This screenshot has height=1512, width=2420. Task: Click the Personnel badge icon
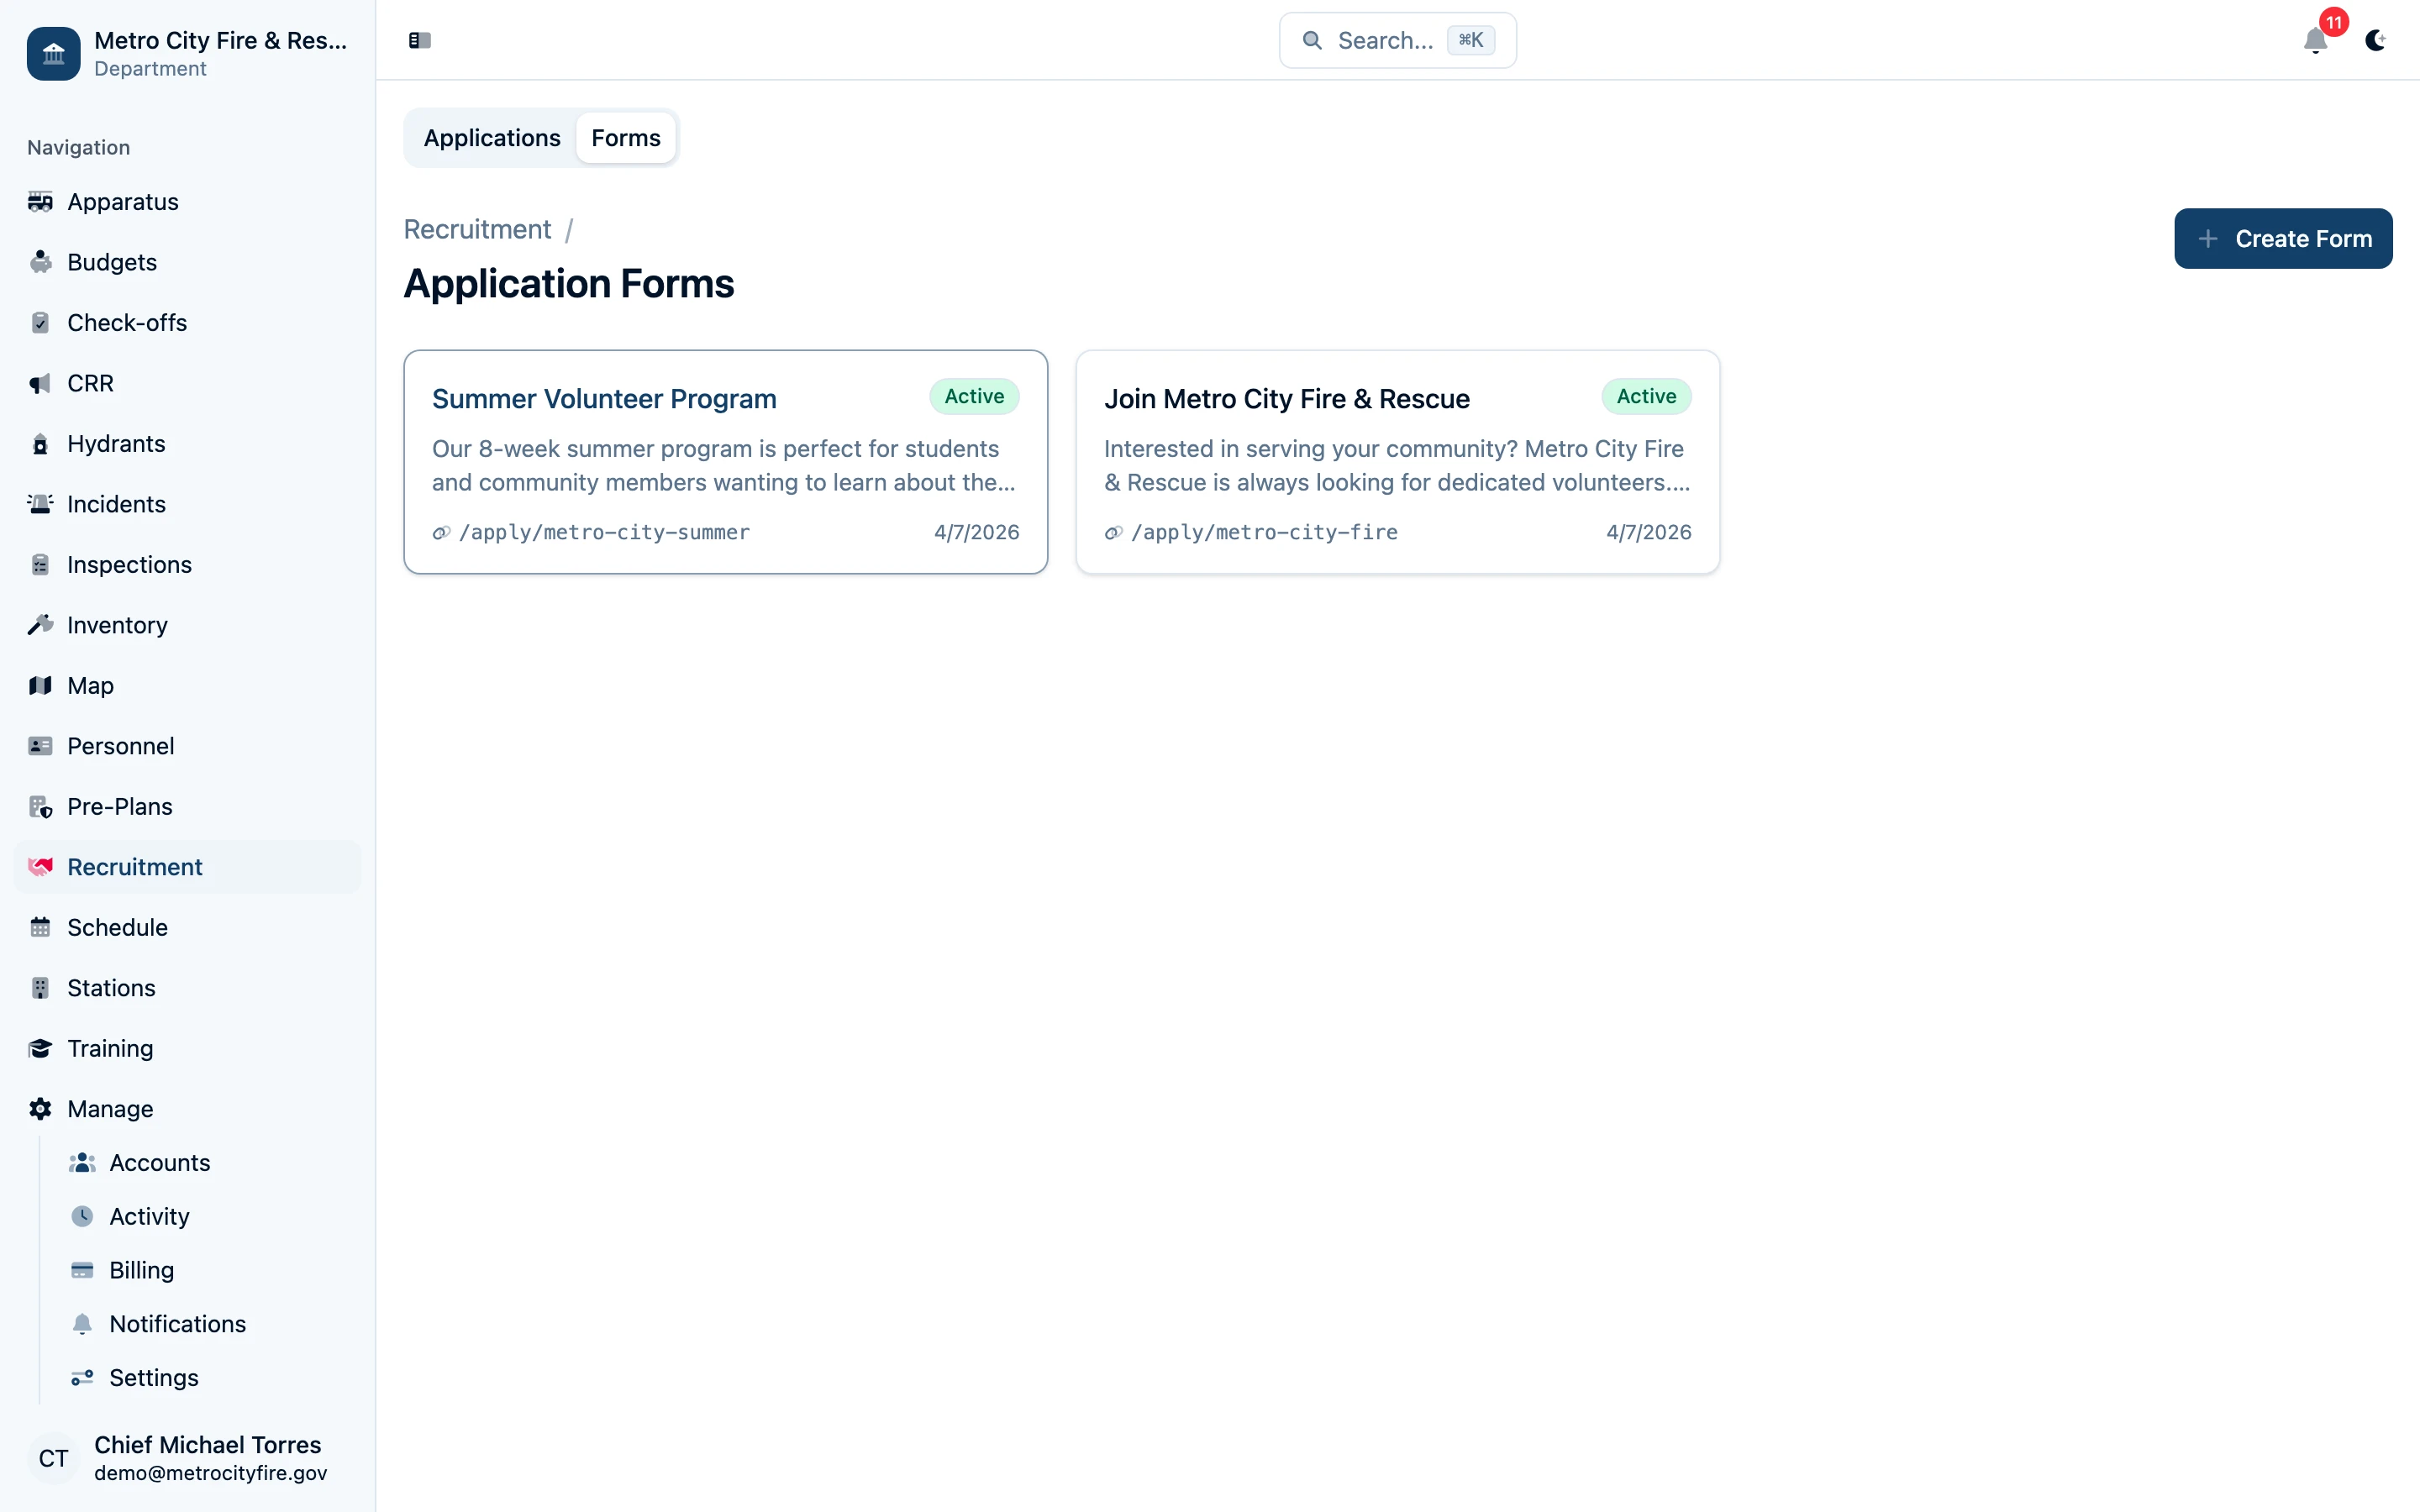pyautogui.click(x=41, y=746)
